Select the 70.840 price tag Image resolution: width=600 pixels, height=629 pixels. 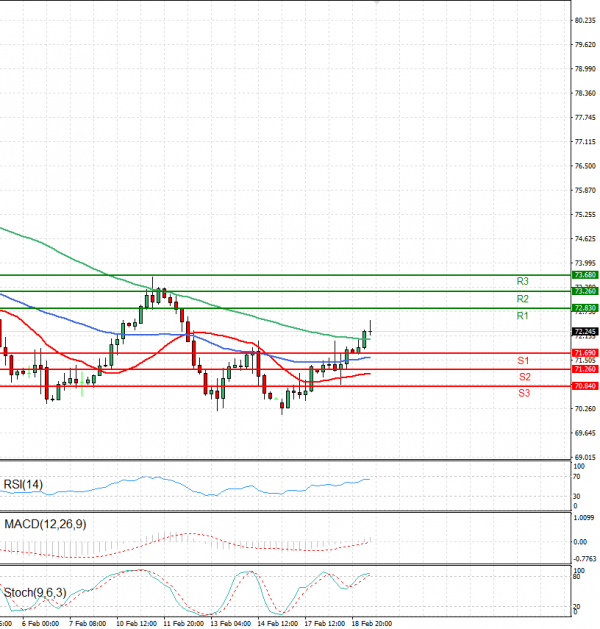coord(585,386)
